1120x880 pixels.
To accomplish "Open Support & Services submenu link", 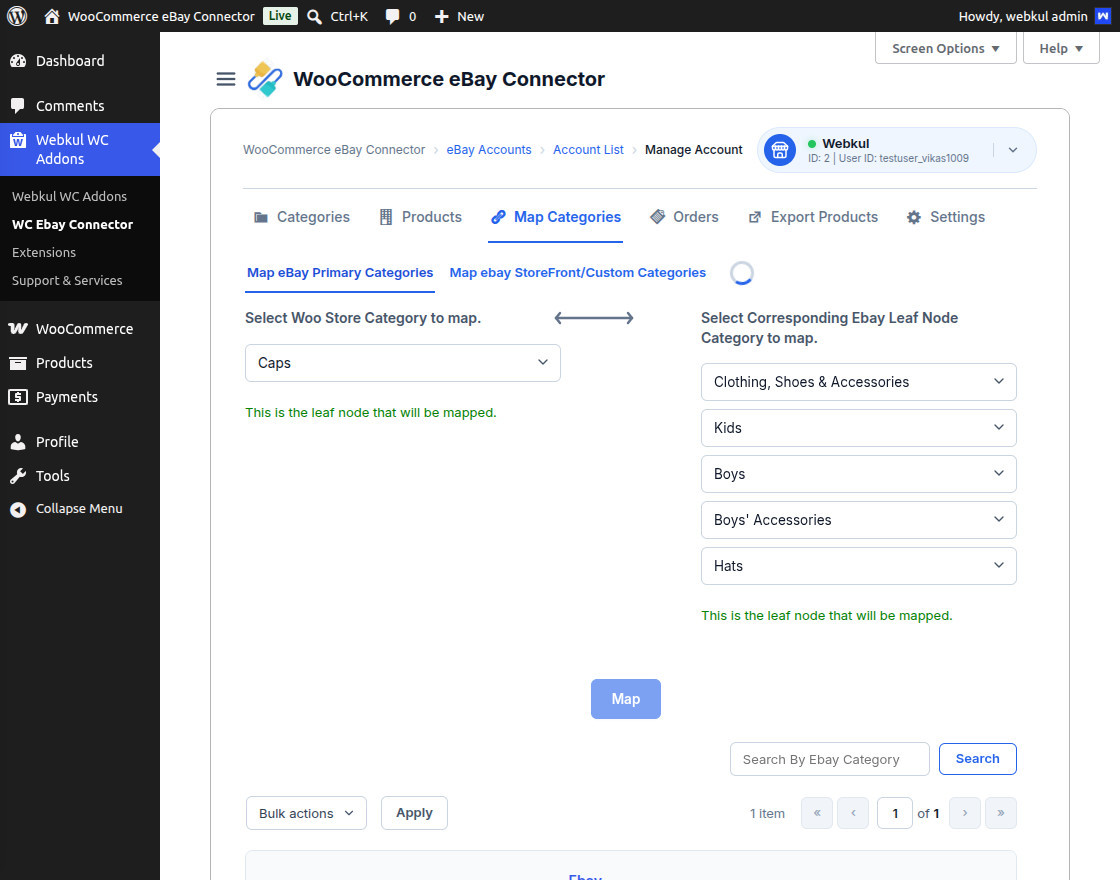I will tap(67, 281).
